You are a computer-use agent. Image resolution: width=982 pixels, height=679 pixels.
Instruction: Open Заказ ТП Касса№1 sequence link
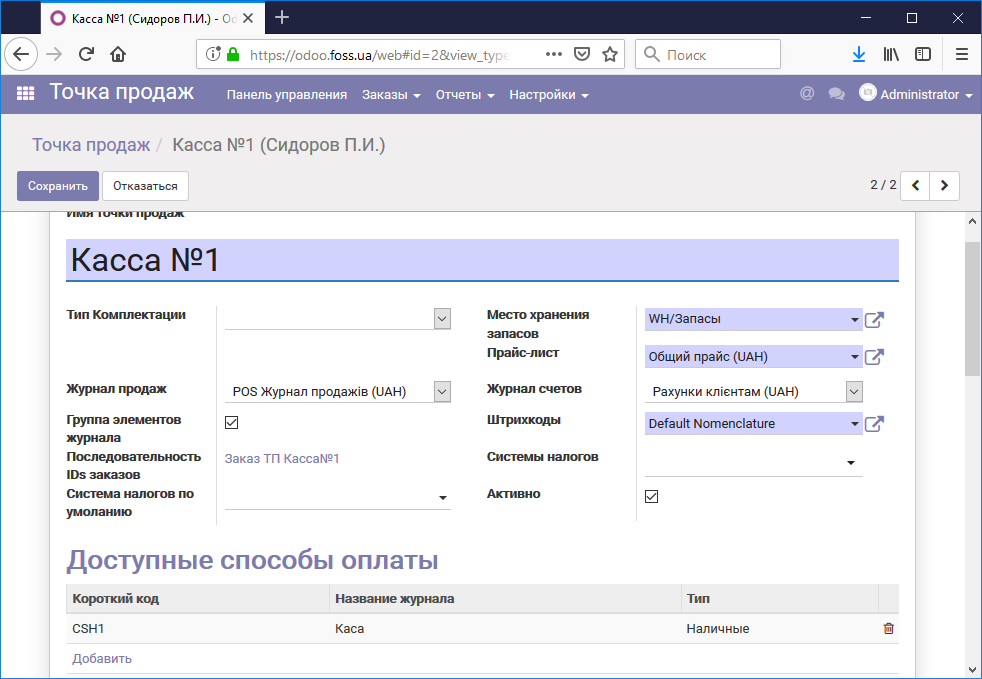click(282, 459)
